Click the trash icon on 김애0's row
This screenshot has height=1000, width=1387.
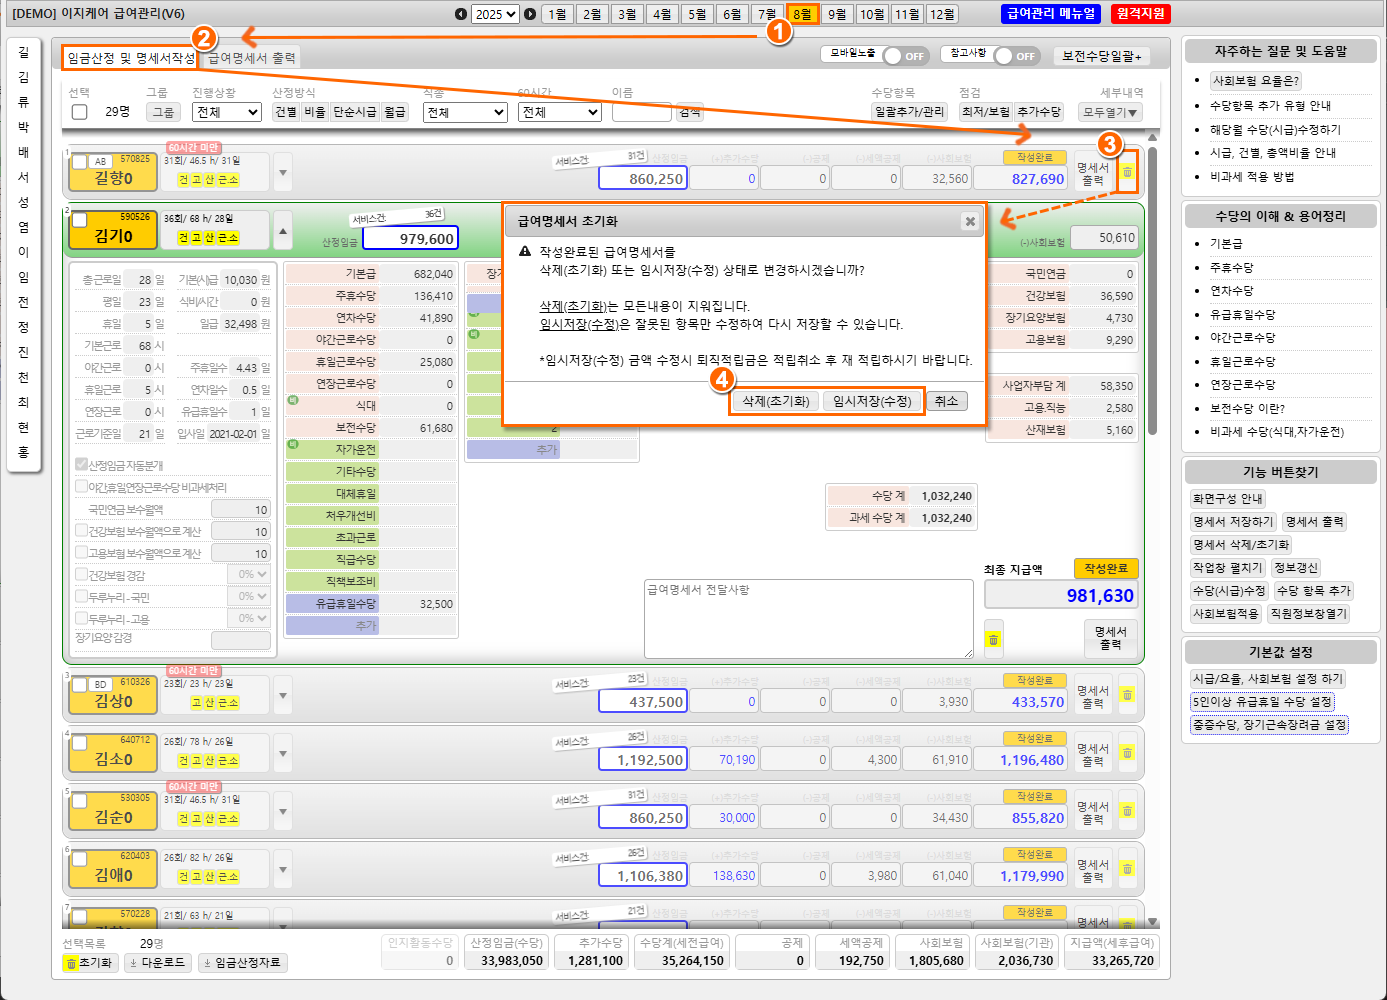[x=1127, y=869]
